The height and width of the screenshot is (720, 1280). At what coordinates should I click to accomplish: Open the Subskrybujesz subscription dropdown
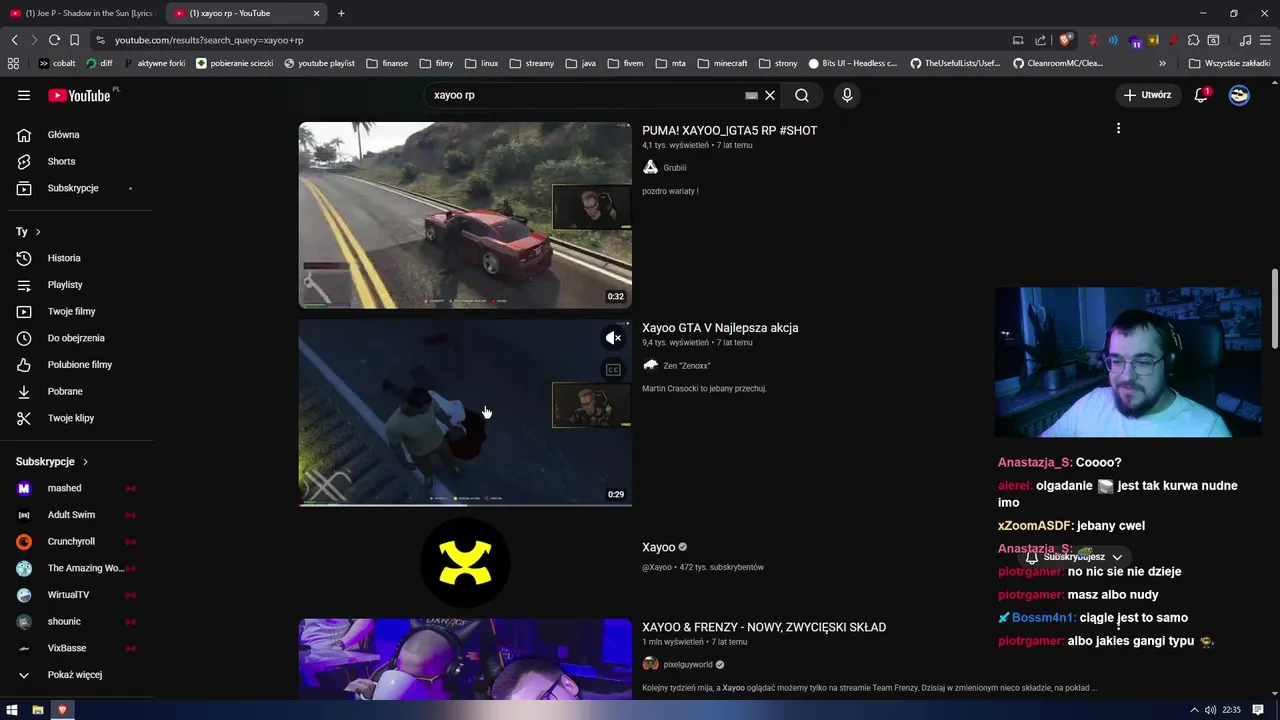[x=1075, y=557]
